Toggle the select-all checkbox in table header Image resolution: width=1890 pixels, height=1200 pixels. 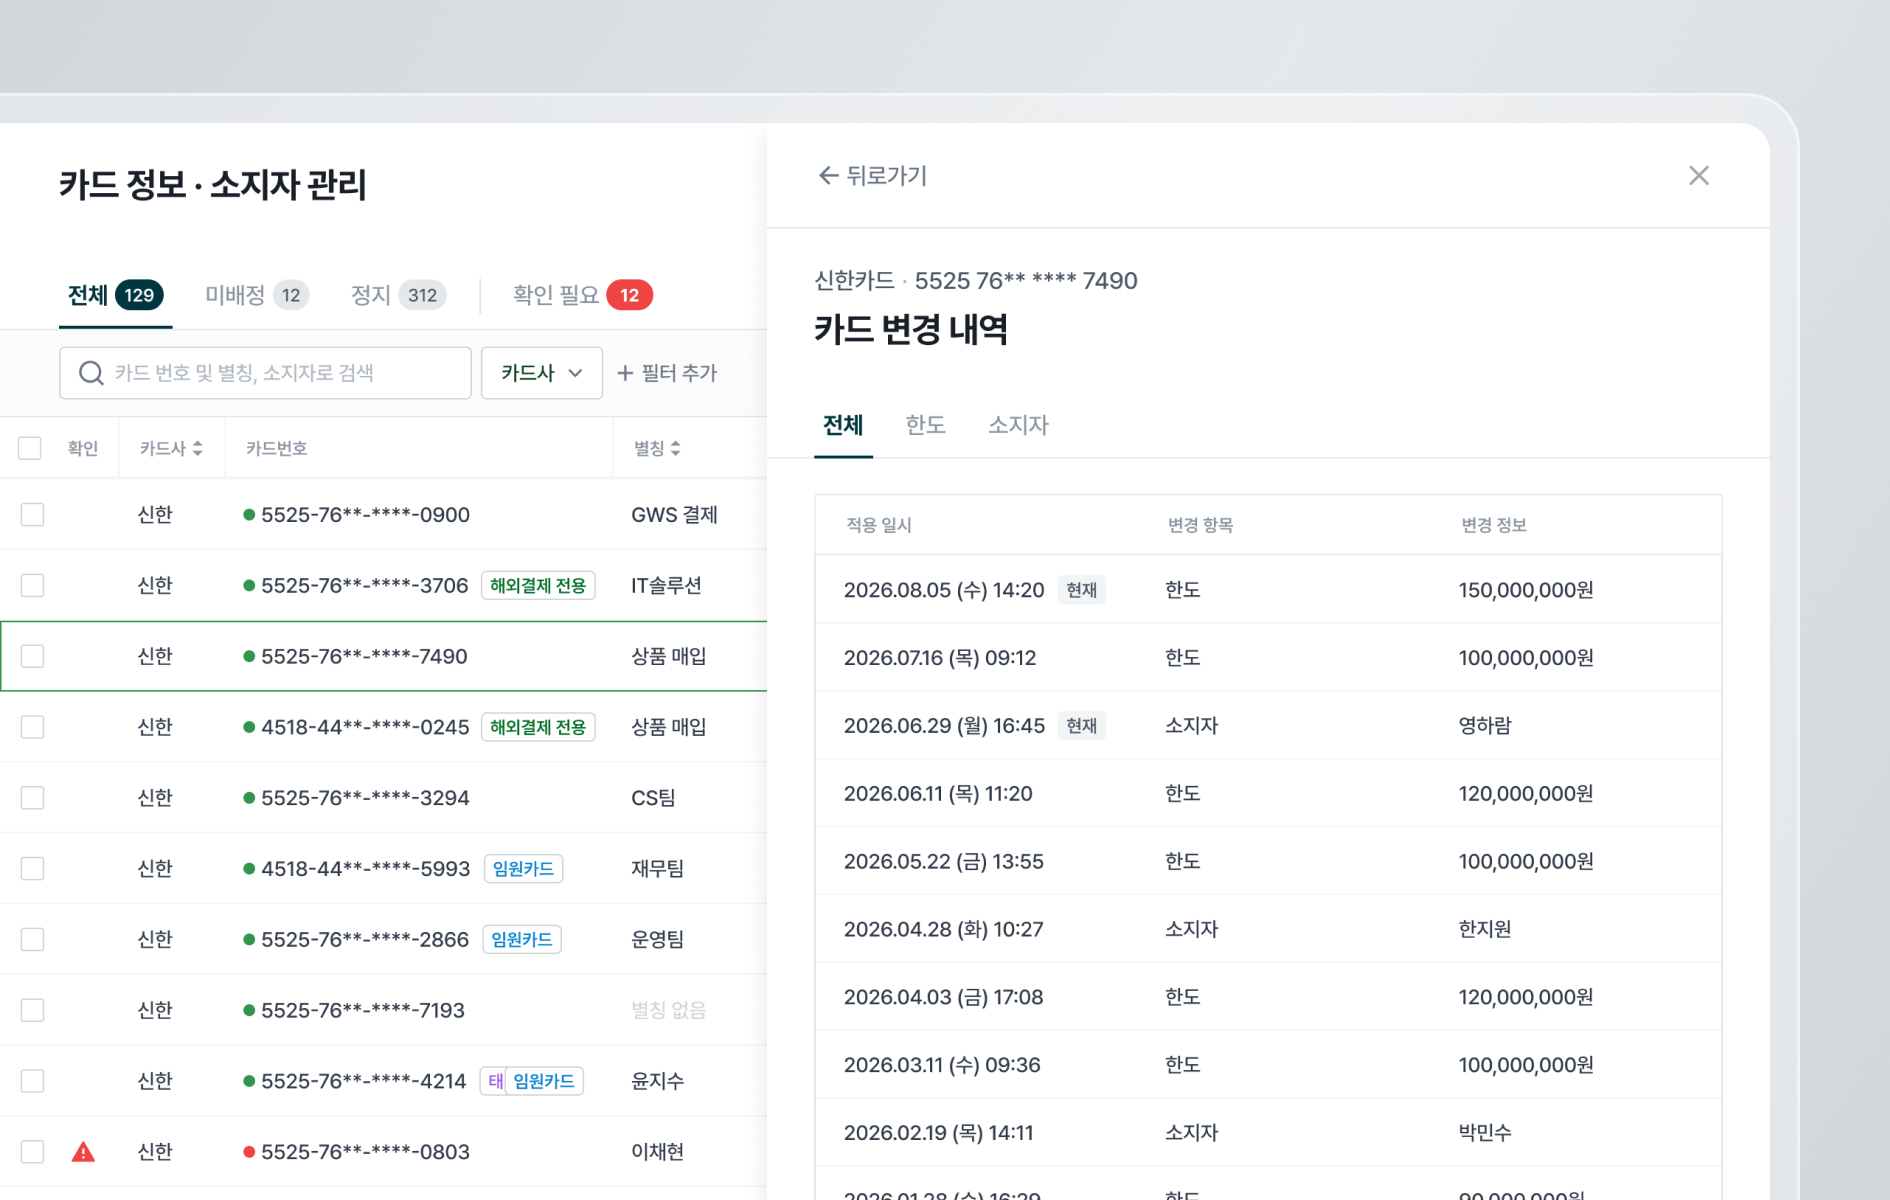(30, 448)
